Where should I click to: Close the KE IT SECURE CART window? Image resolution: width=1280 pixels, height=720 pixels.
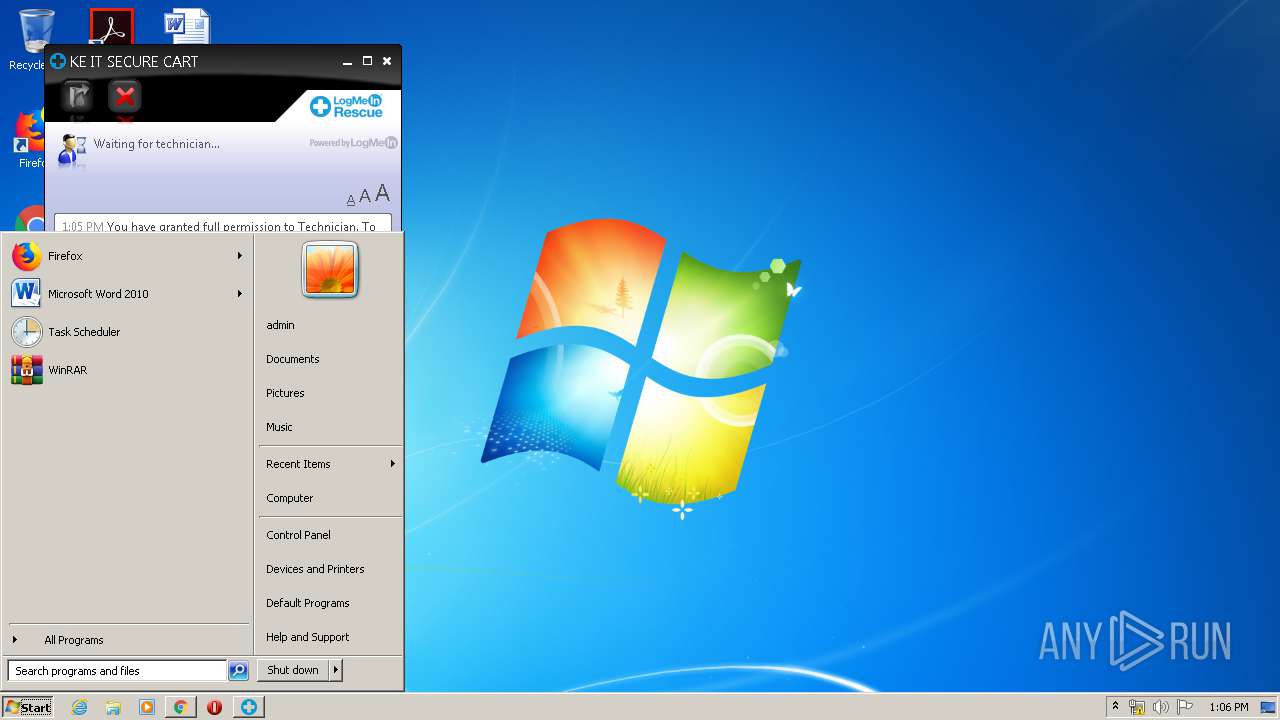click(x=387, y=61)
